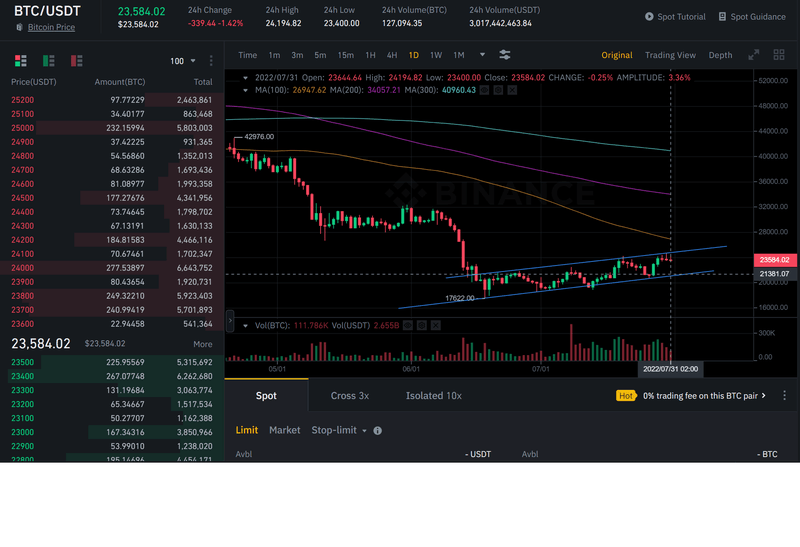Click the 2022/07/31 02:00 crosshair date label
This screenshot has height=547, width=800.
(x=670, y=369)
